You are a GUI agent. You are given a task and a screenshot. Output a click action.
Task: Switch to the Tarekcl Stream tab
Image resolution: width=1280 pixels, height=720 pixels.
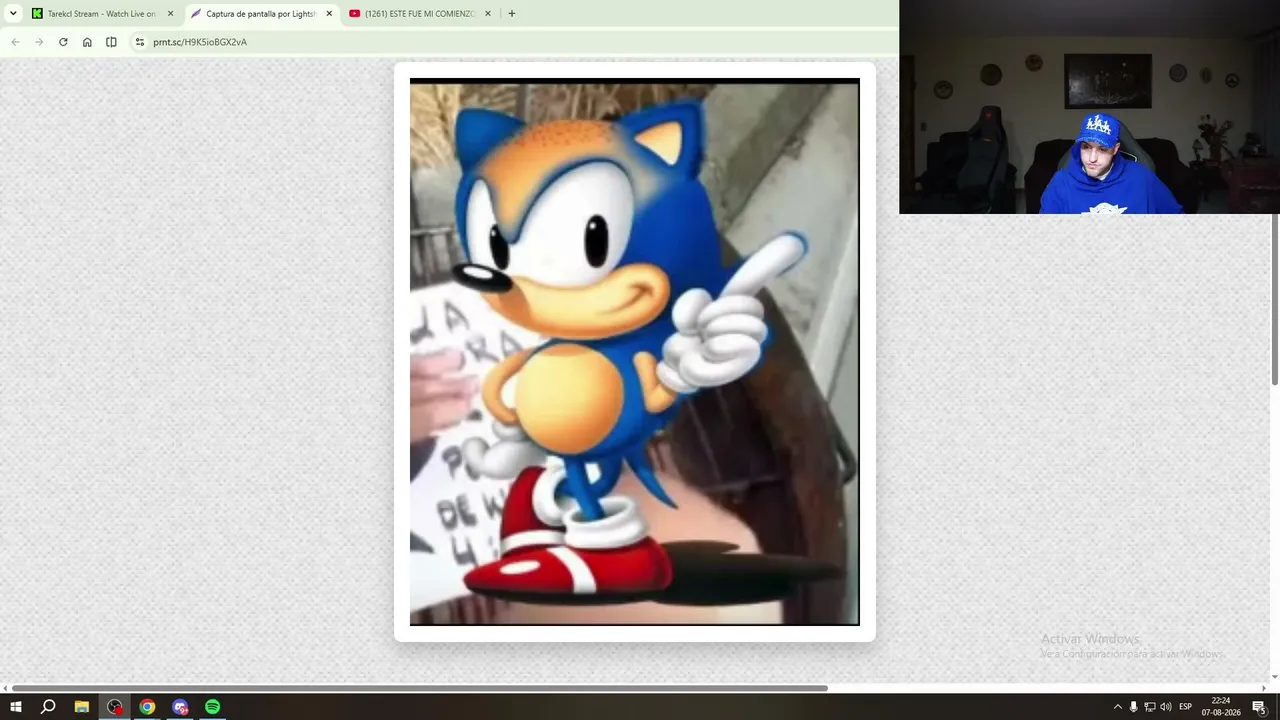point(103,14)
